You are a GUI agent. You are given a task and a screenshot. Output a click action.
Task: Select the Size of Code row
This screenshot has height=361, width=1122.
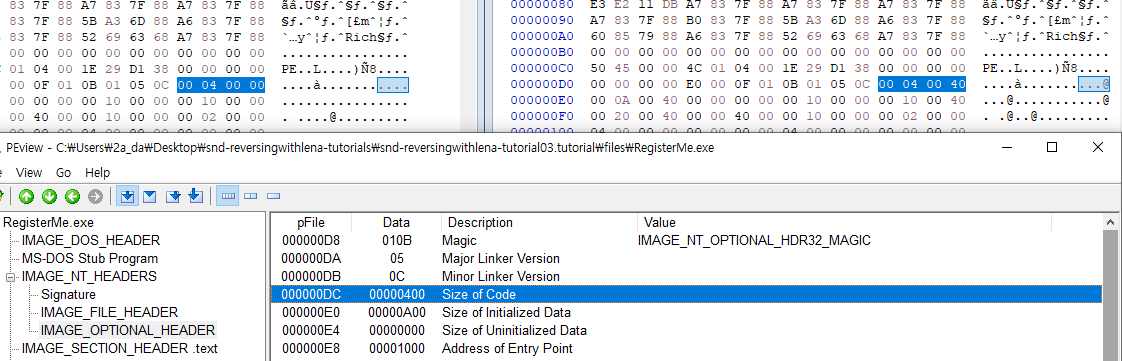686,294
